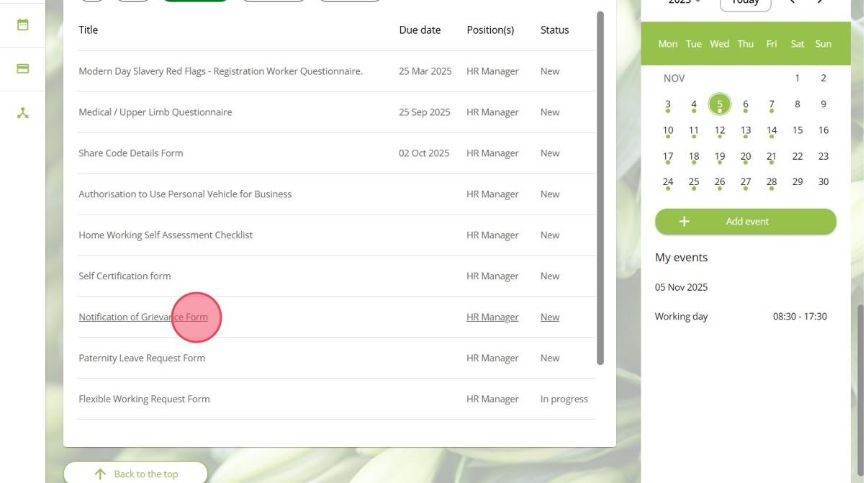Screen dimensions: 864x483
Task: Open the Flexible Working Request Form
Action: 144,399
